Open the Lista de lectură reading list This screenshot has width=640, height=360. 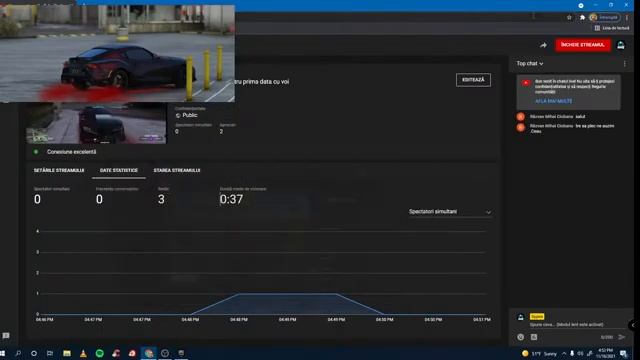click(611, 28)
